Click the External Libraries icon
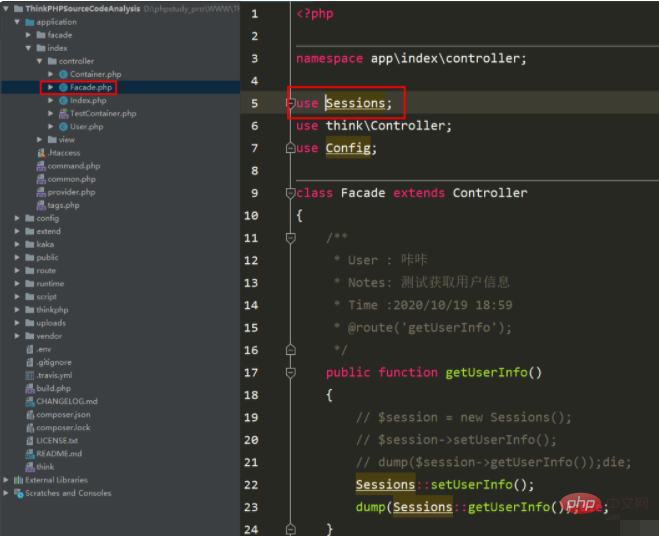The height and width of the screenshot is (536, 659). pyautogui.click(x=18, y=480)
